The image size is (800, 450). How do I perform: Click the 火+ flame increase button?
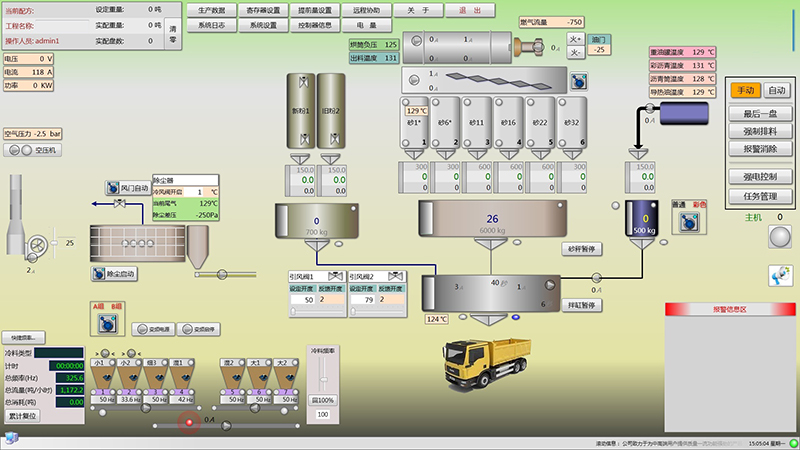tap(575, 37)
